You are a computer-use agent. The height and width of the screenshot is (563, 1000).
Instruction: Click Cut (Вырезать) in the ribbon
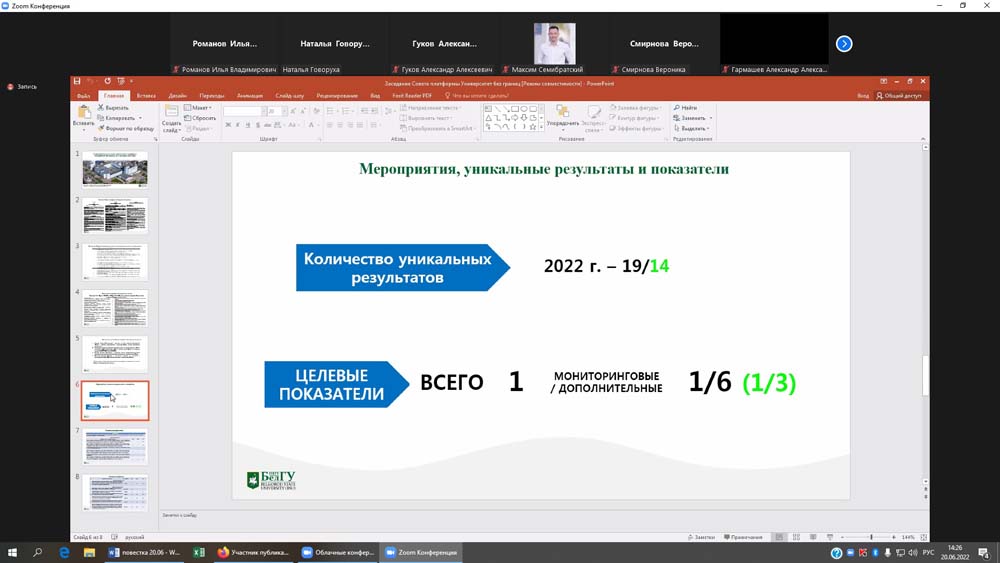point(113,108)
